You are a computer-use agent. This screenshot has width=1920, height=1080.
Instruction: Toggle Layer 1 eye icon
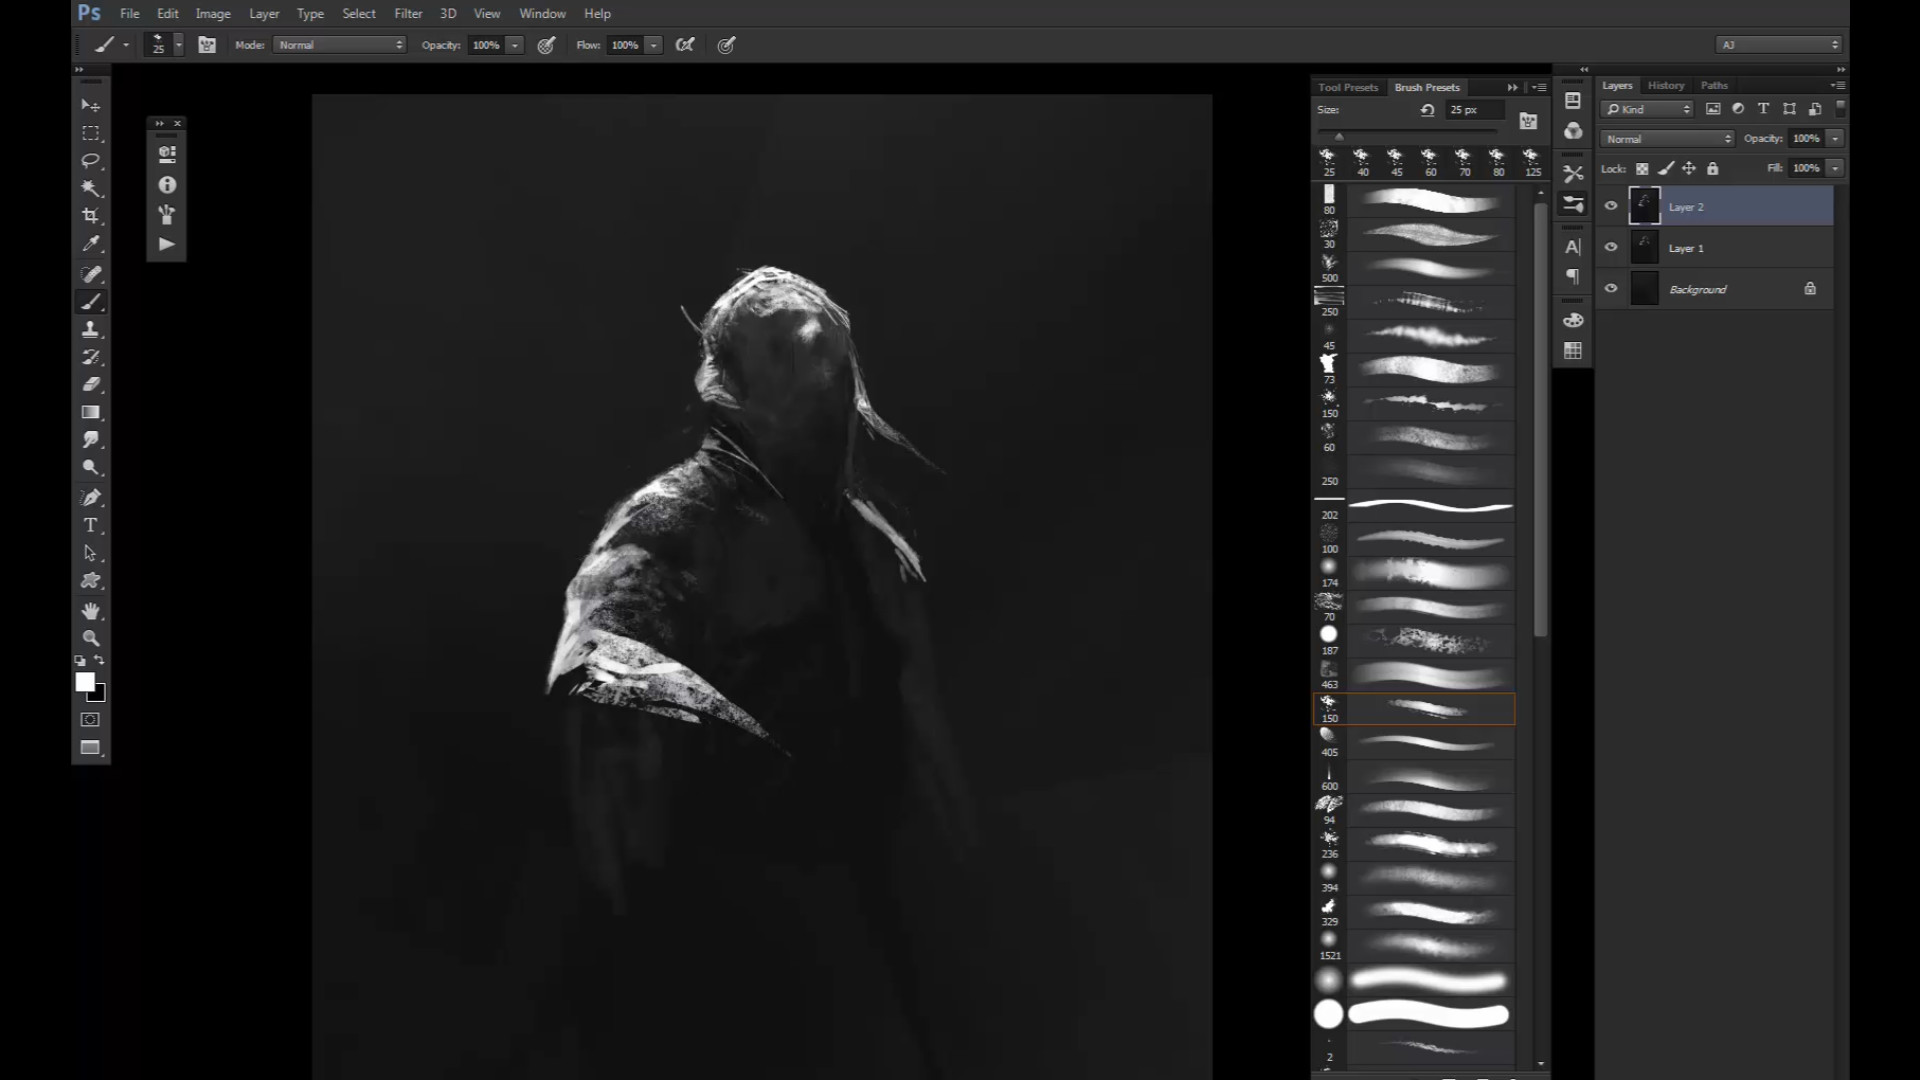(1611, 247)
